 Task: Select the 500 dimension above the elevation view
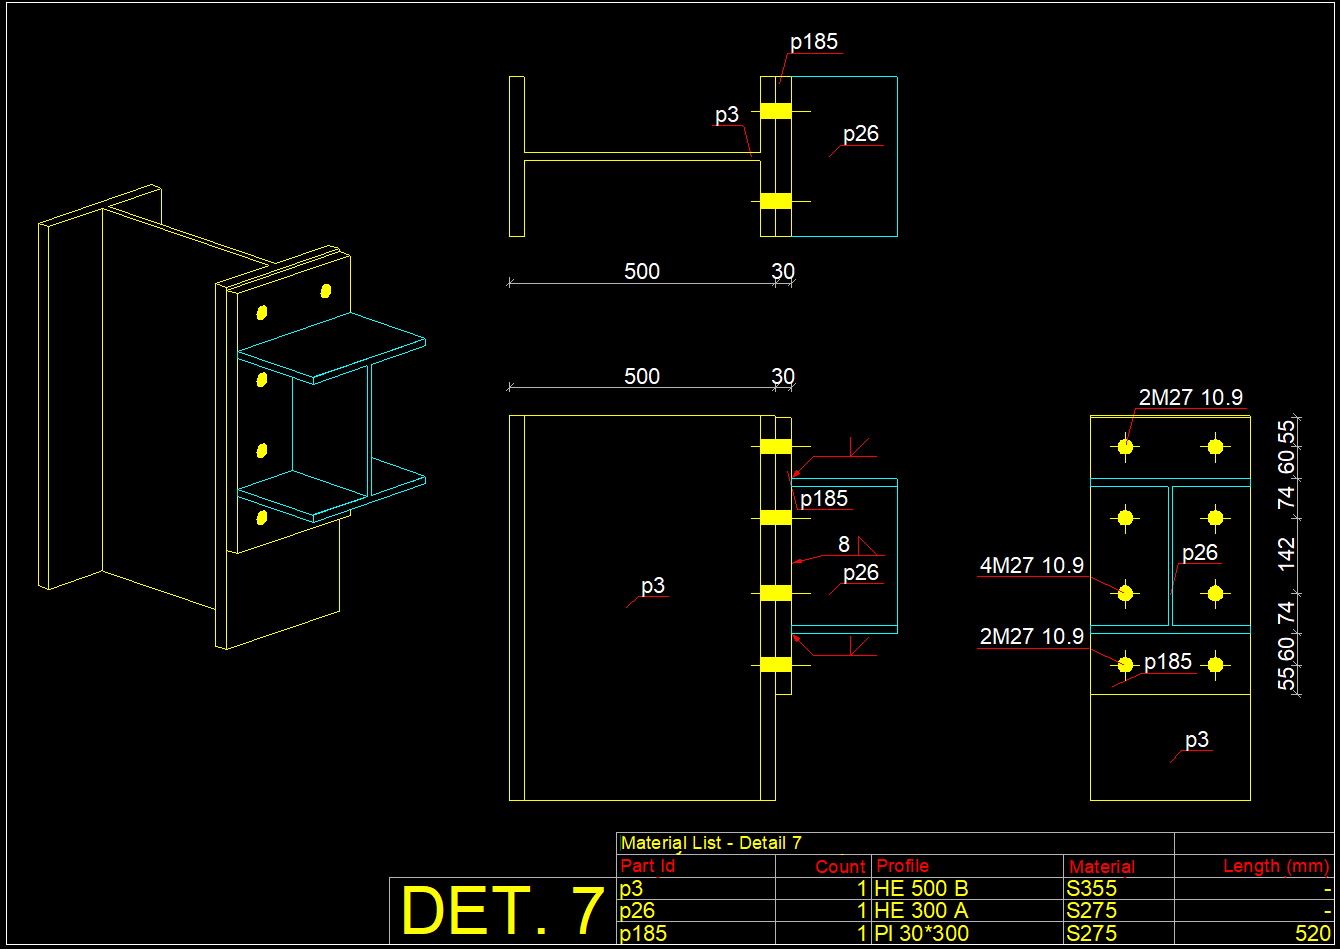point(641,376)
